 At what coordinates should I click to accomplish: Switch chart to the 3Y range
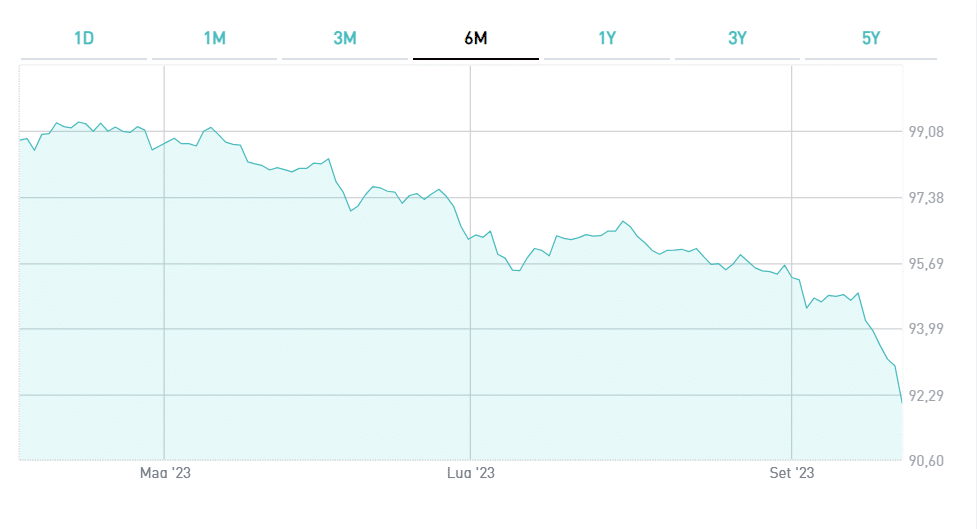[x=738, y=39]
